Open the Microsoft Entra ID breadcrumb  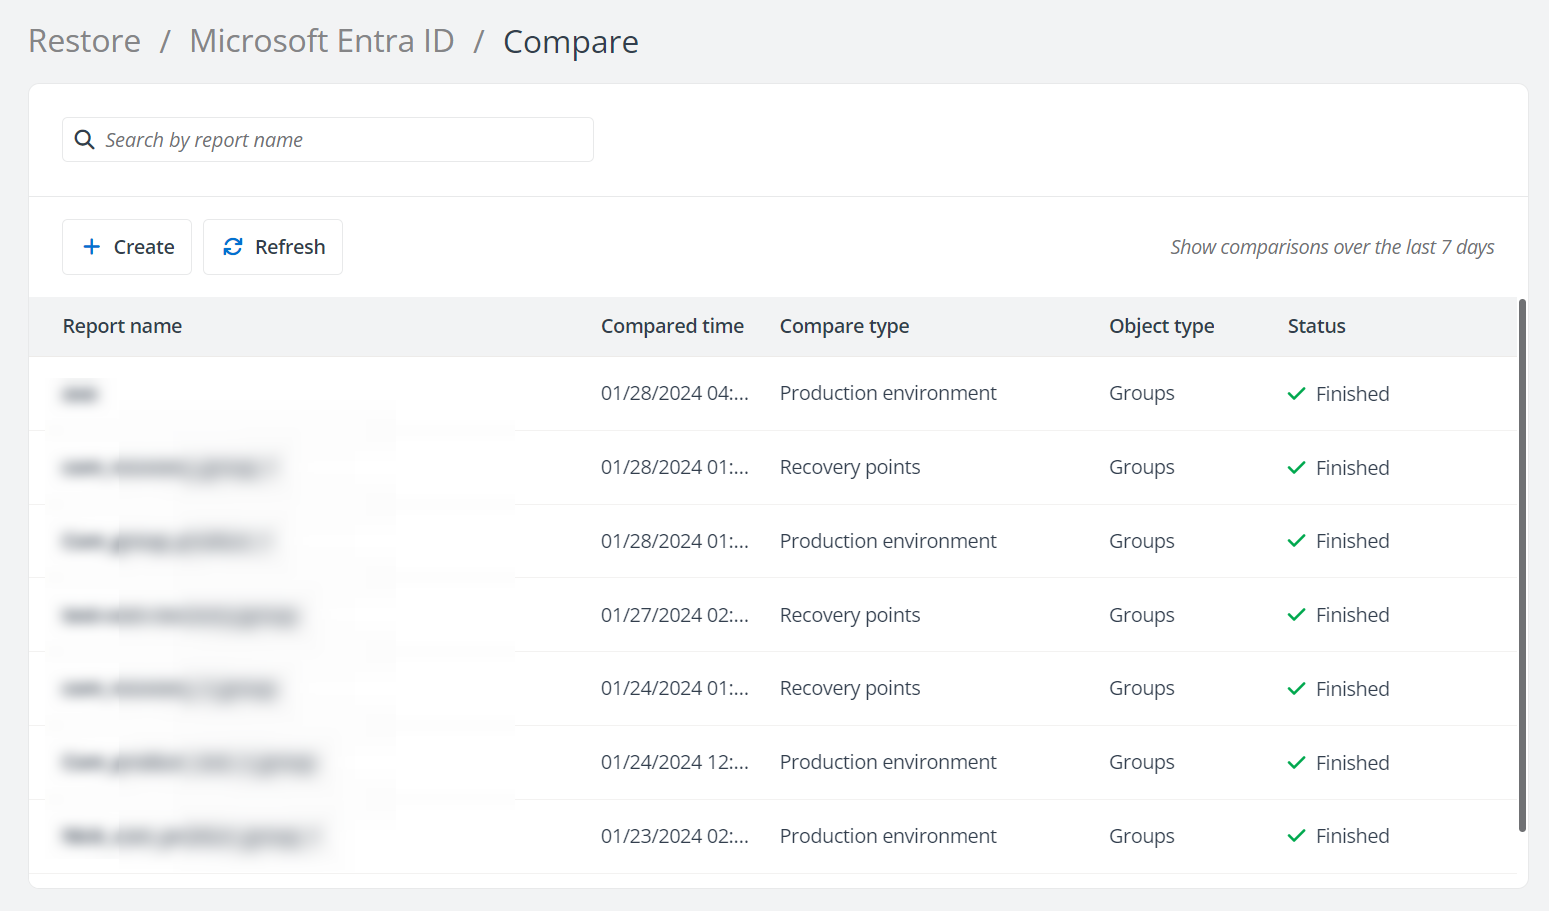tap(321, 41)
